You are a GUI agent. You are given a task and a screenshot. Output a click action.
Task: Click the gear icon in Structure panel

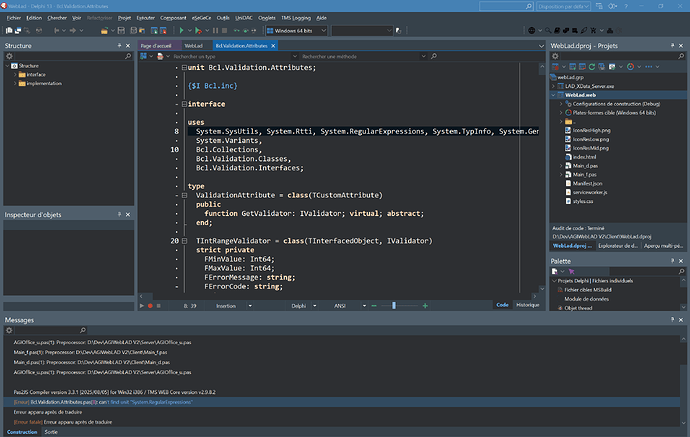click(x=9, y=56)
